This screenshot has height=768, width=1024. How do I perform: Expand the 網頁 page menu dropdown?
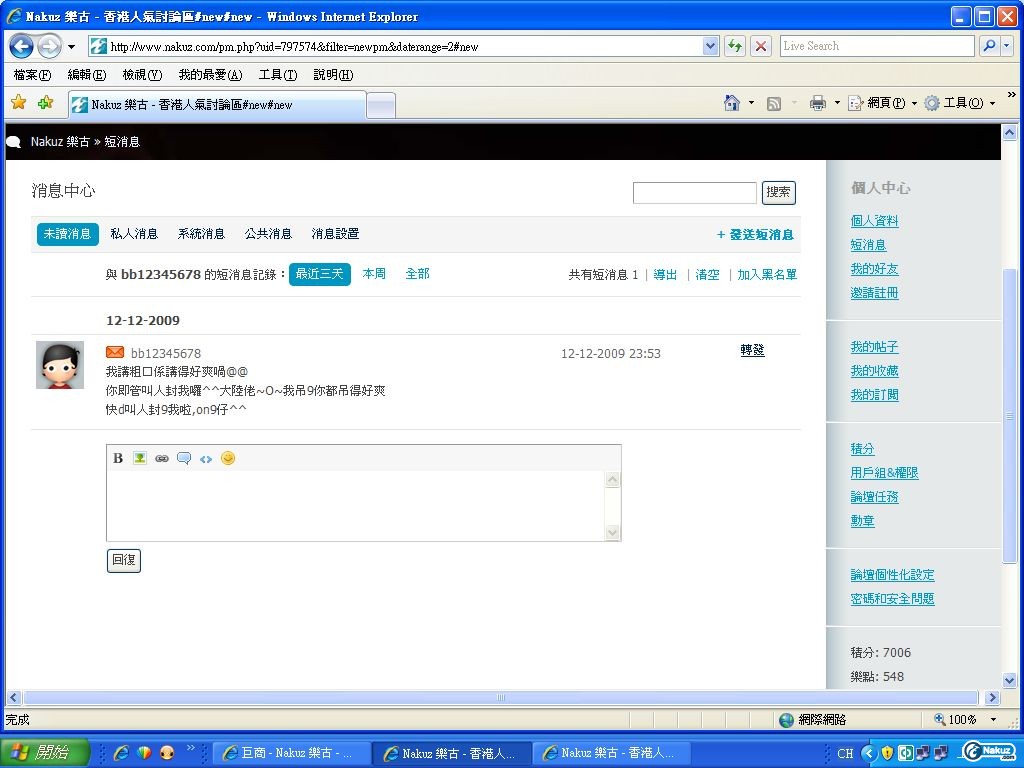[x=914, y=103]
